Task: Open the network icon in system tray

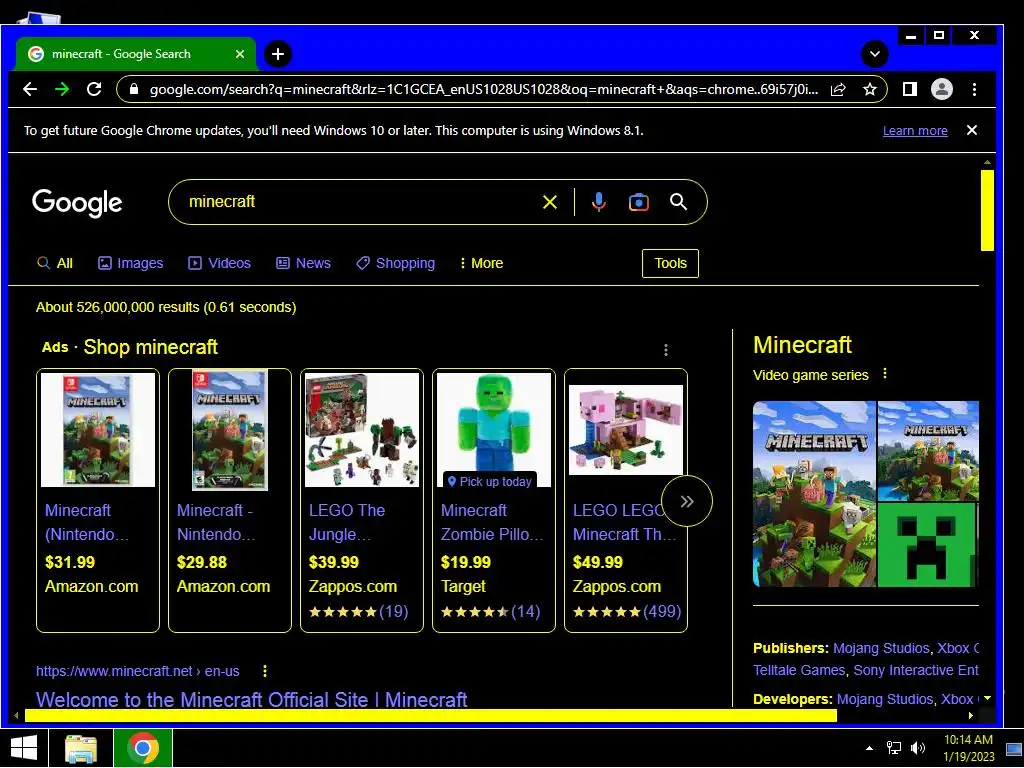Action: (893, 748)
